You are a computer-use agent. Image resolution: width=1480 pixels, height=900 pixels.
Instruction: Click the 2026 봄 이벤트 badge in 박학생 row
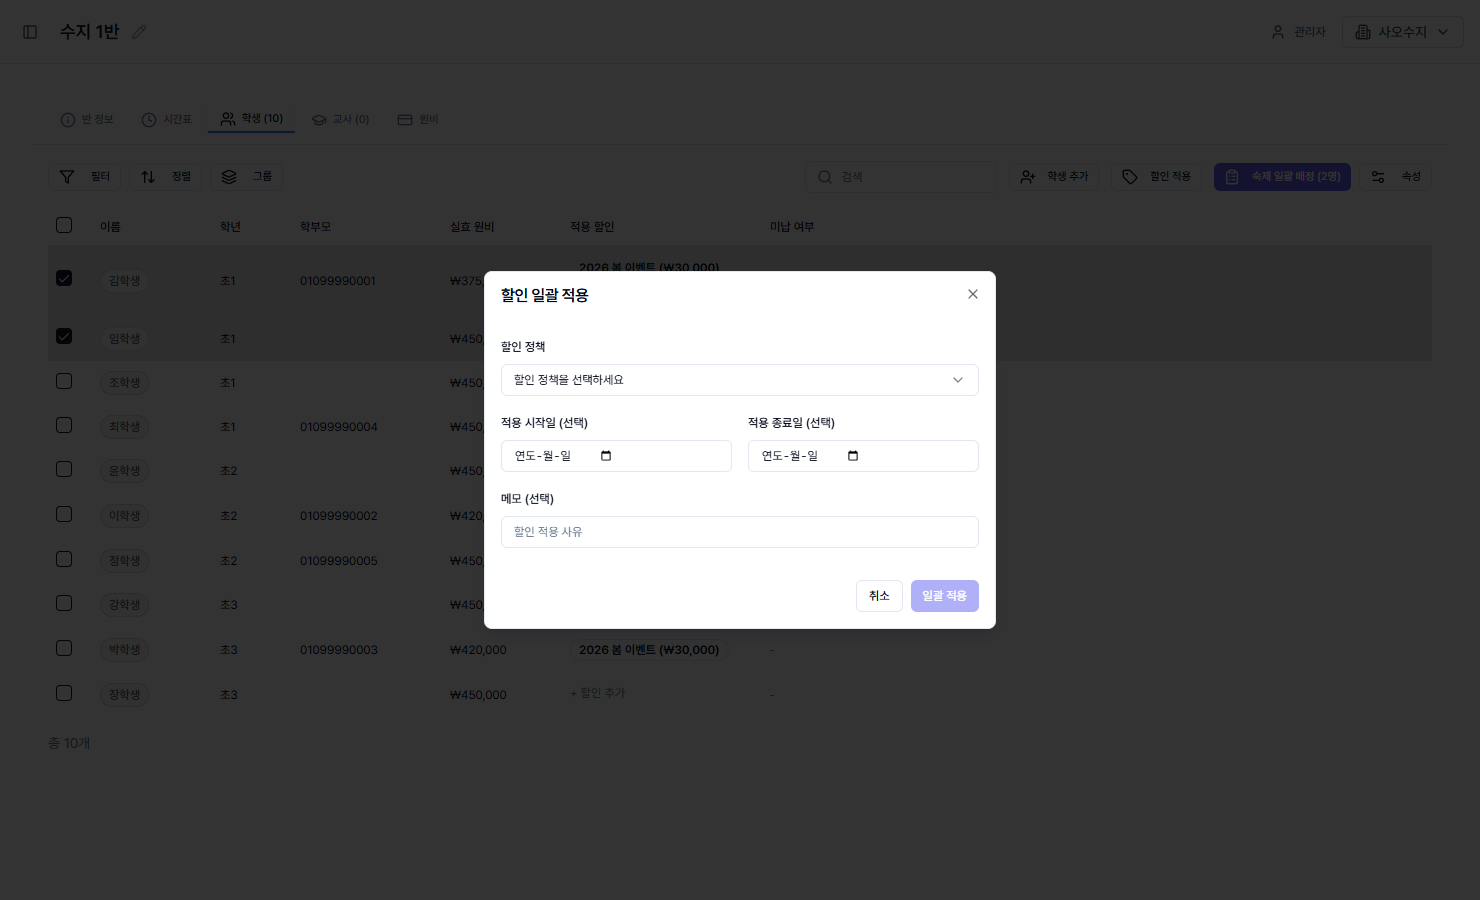[x=649, y=650]
